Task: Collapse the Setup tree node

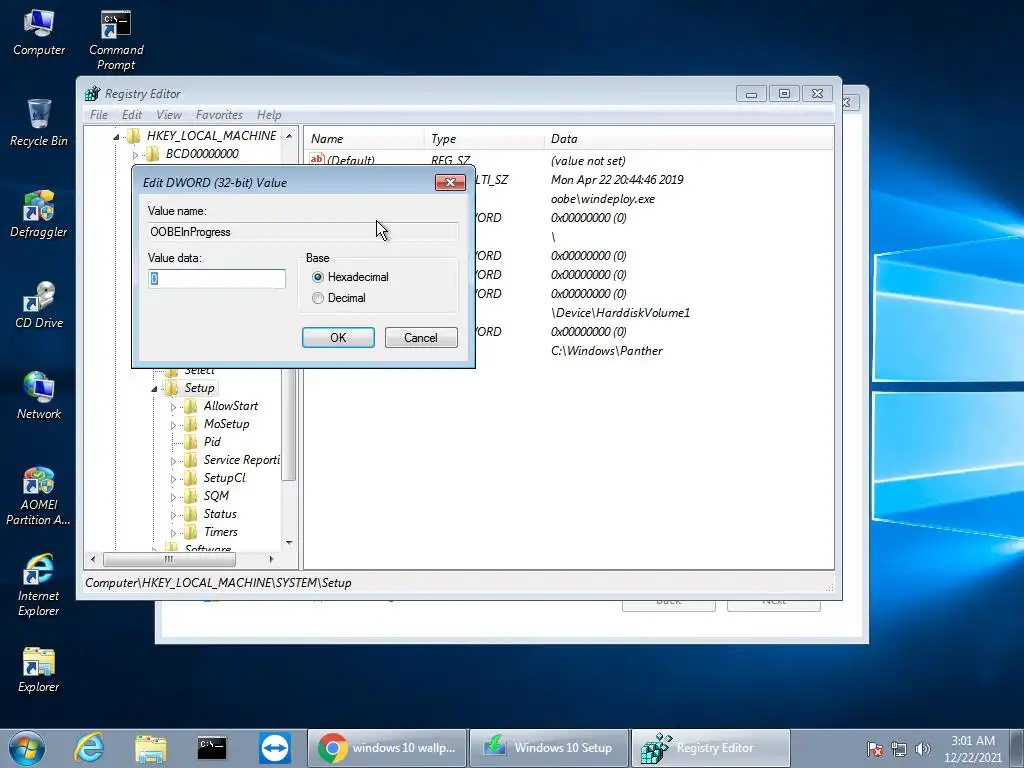Action: tap(154, 389)
